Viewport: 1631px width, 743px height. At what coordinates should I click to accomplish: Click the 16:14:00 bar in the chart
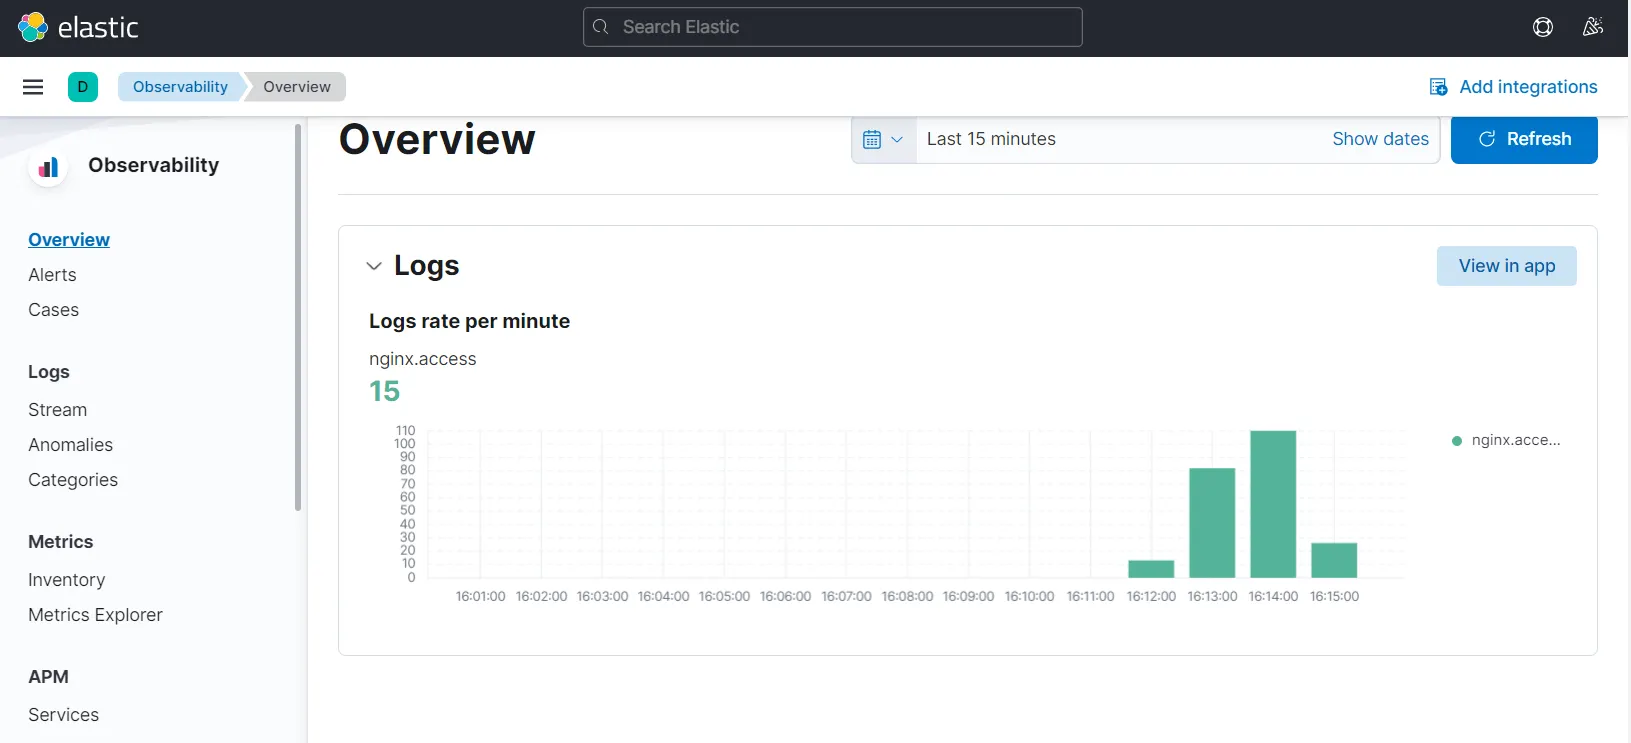[1273, 504]
